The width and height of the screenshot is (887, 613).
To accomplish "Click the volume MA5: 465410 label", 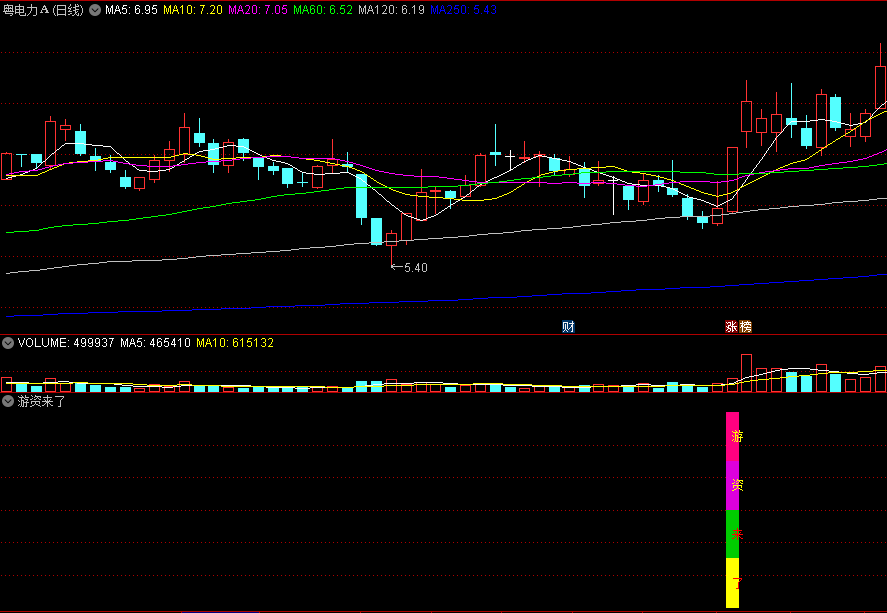I will 156,343.
